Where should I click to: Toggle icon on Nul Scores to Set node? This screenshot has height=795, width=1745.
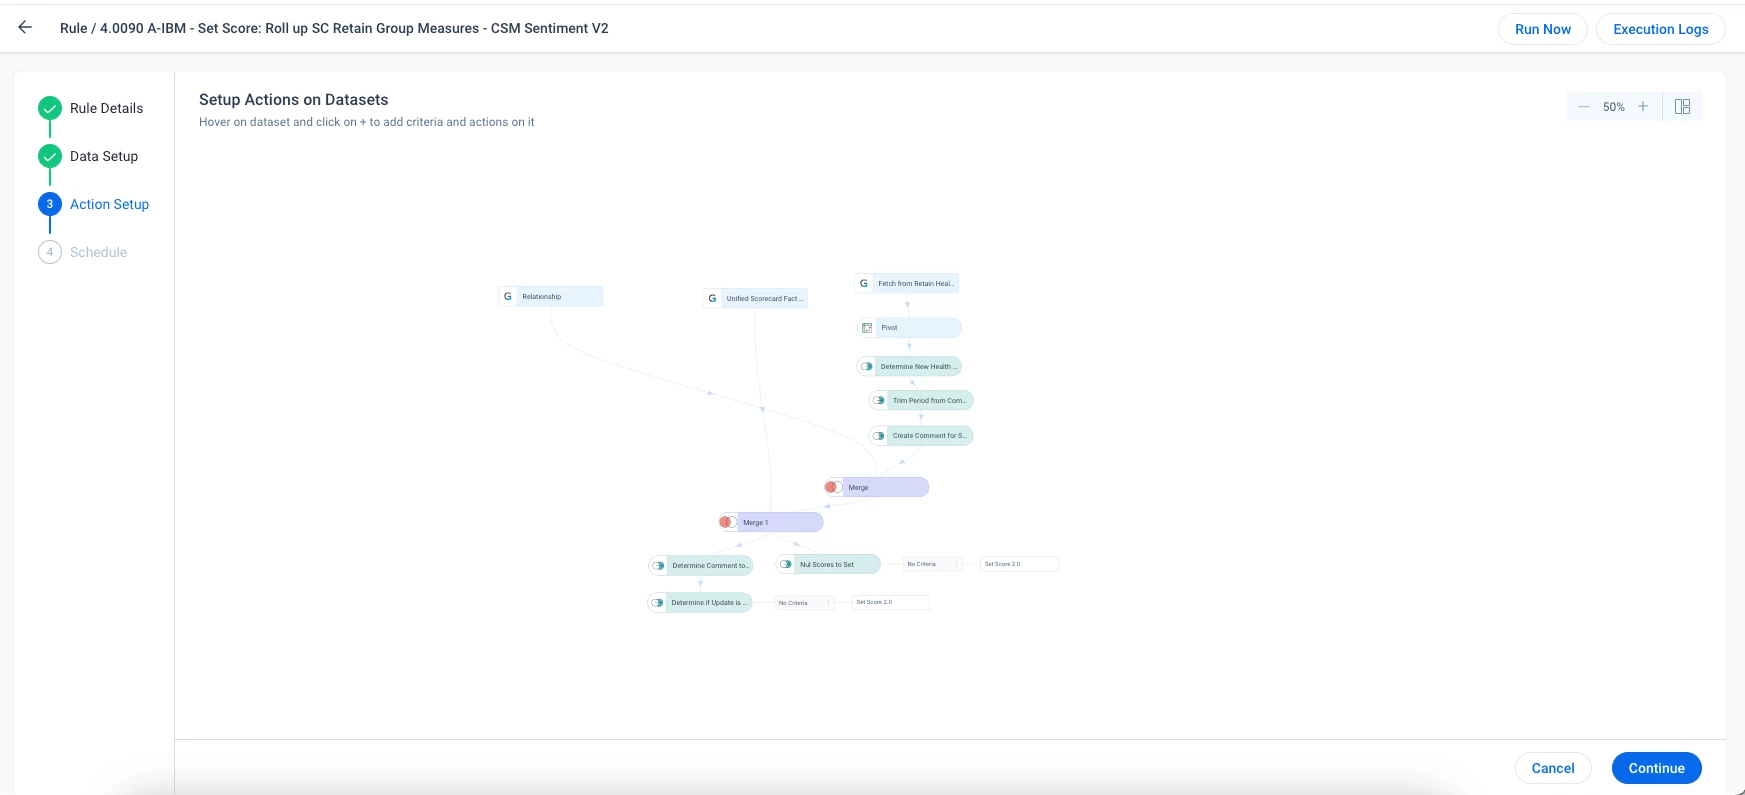click(x=786, y=564)
